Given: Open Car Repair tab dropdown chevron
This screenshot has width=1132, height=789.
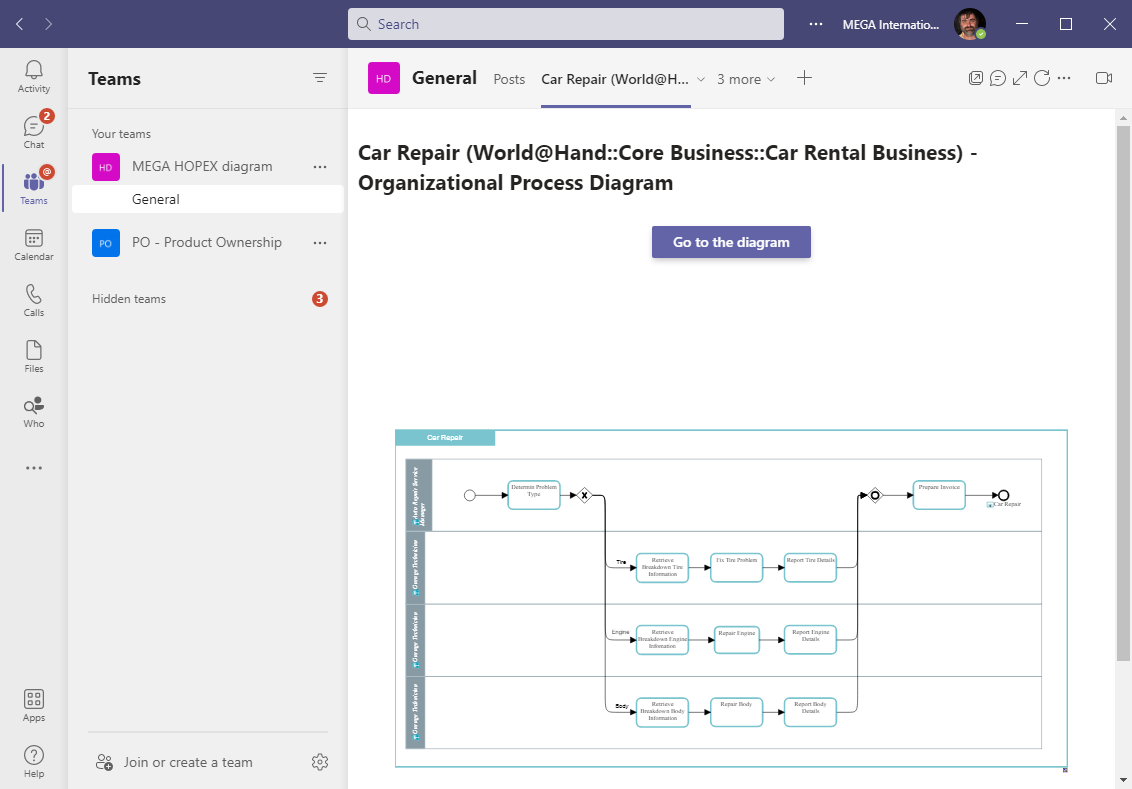Looking at the screenshot, I should [x=701, y=80].
